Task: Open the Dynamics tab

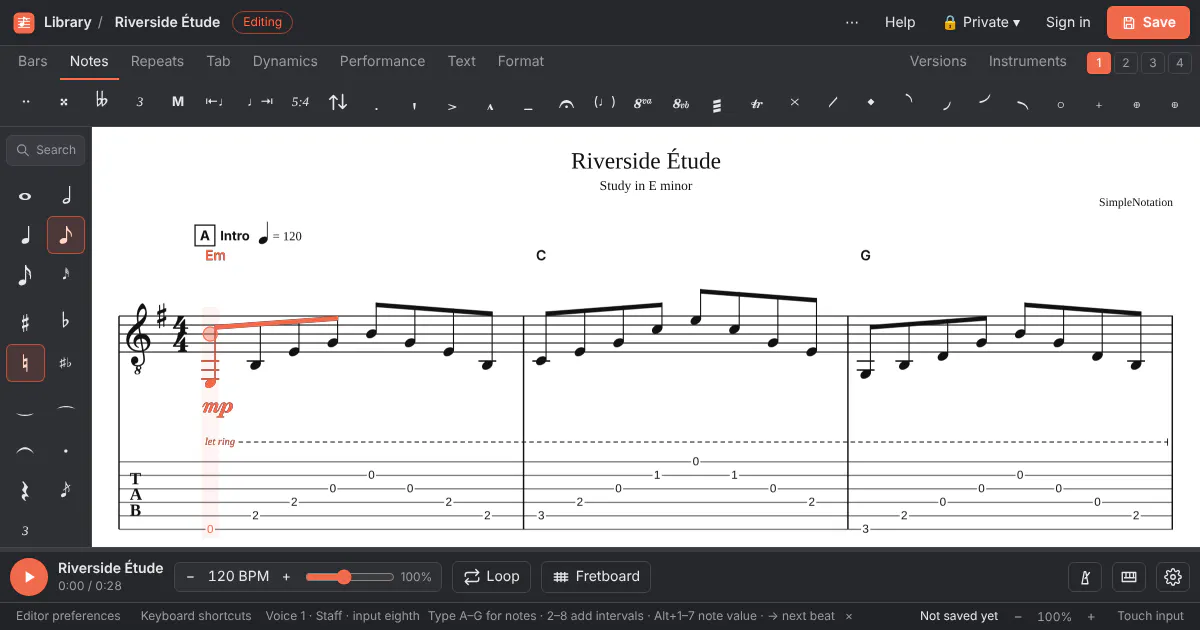Action: tap(285, 61)
